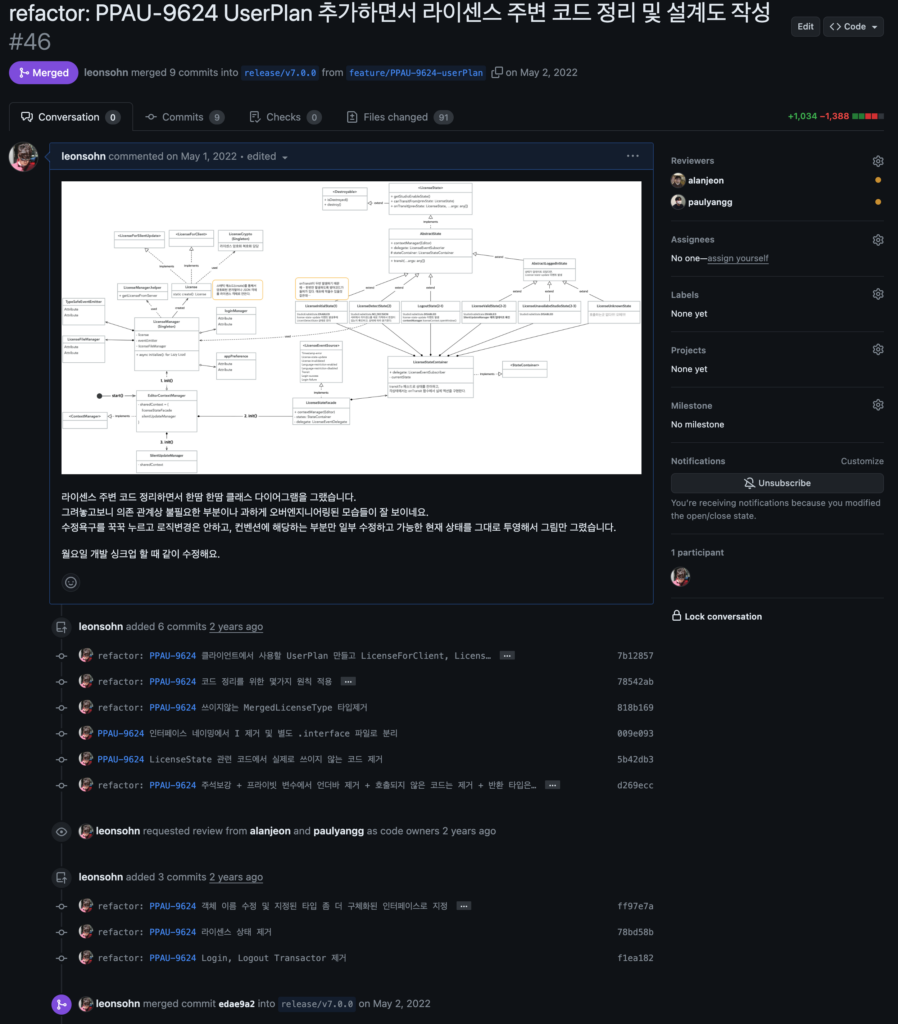
Task: Open the Labels gear settings
Action: [x=877, y=295]
